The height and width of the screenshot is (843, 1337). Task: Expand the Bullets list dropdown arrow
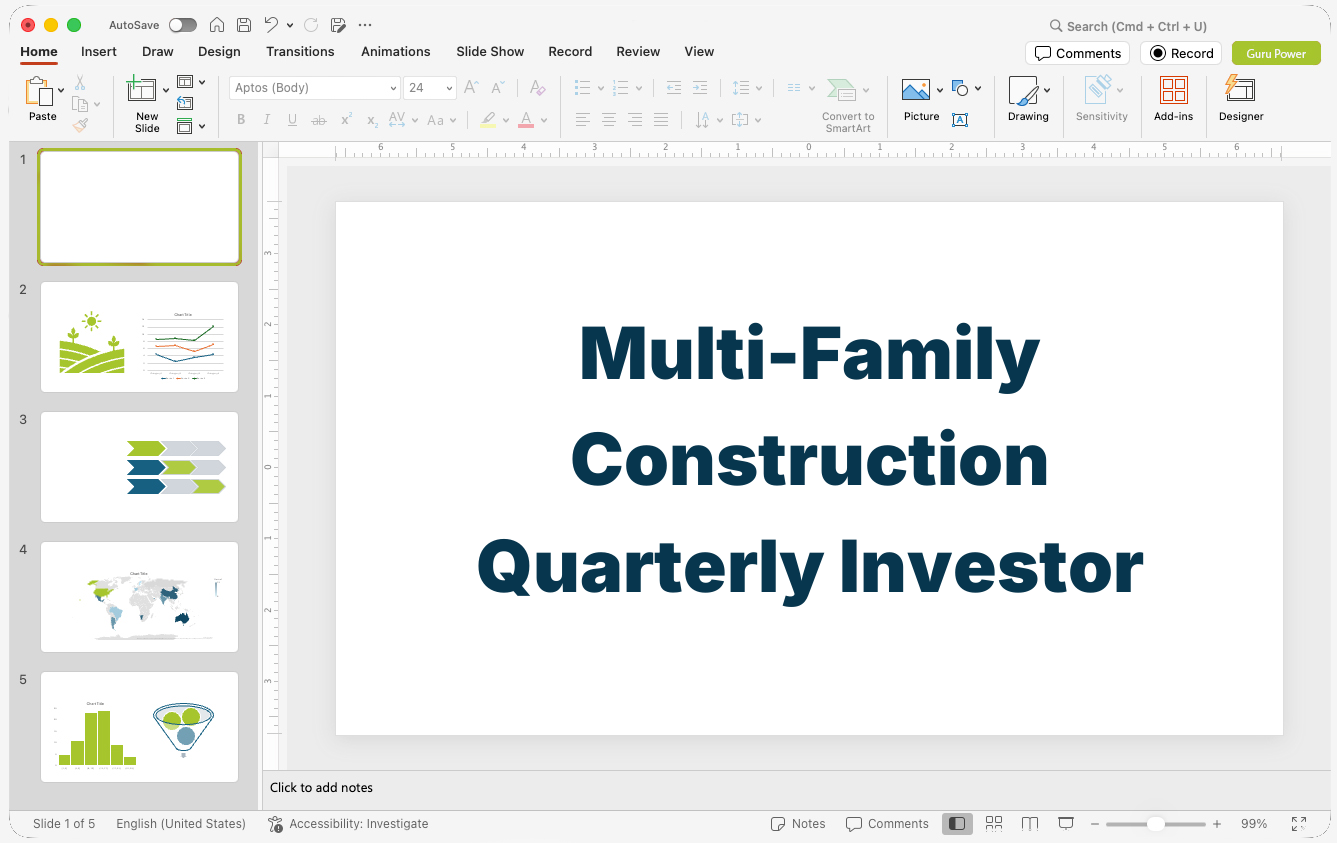coord(600,88)
